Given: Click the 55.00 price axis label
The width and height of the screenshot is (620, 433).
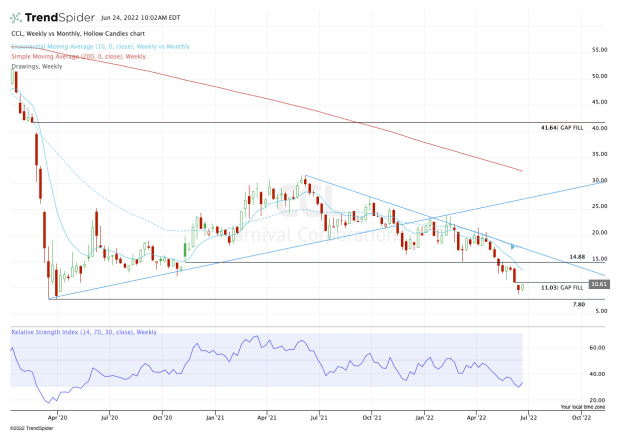Looking at the screenshot, I should 600,49.
